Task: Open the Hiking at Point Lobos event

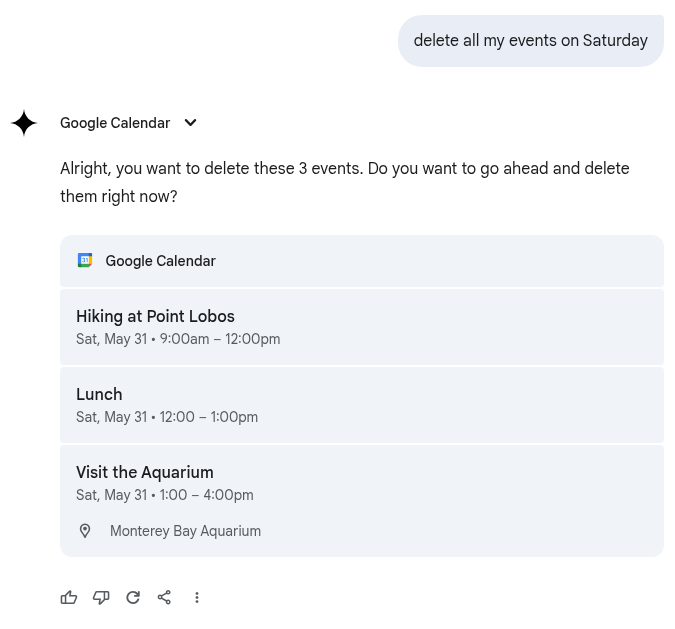Action: tap(155, 317)
